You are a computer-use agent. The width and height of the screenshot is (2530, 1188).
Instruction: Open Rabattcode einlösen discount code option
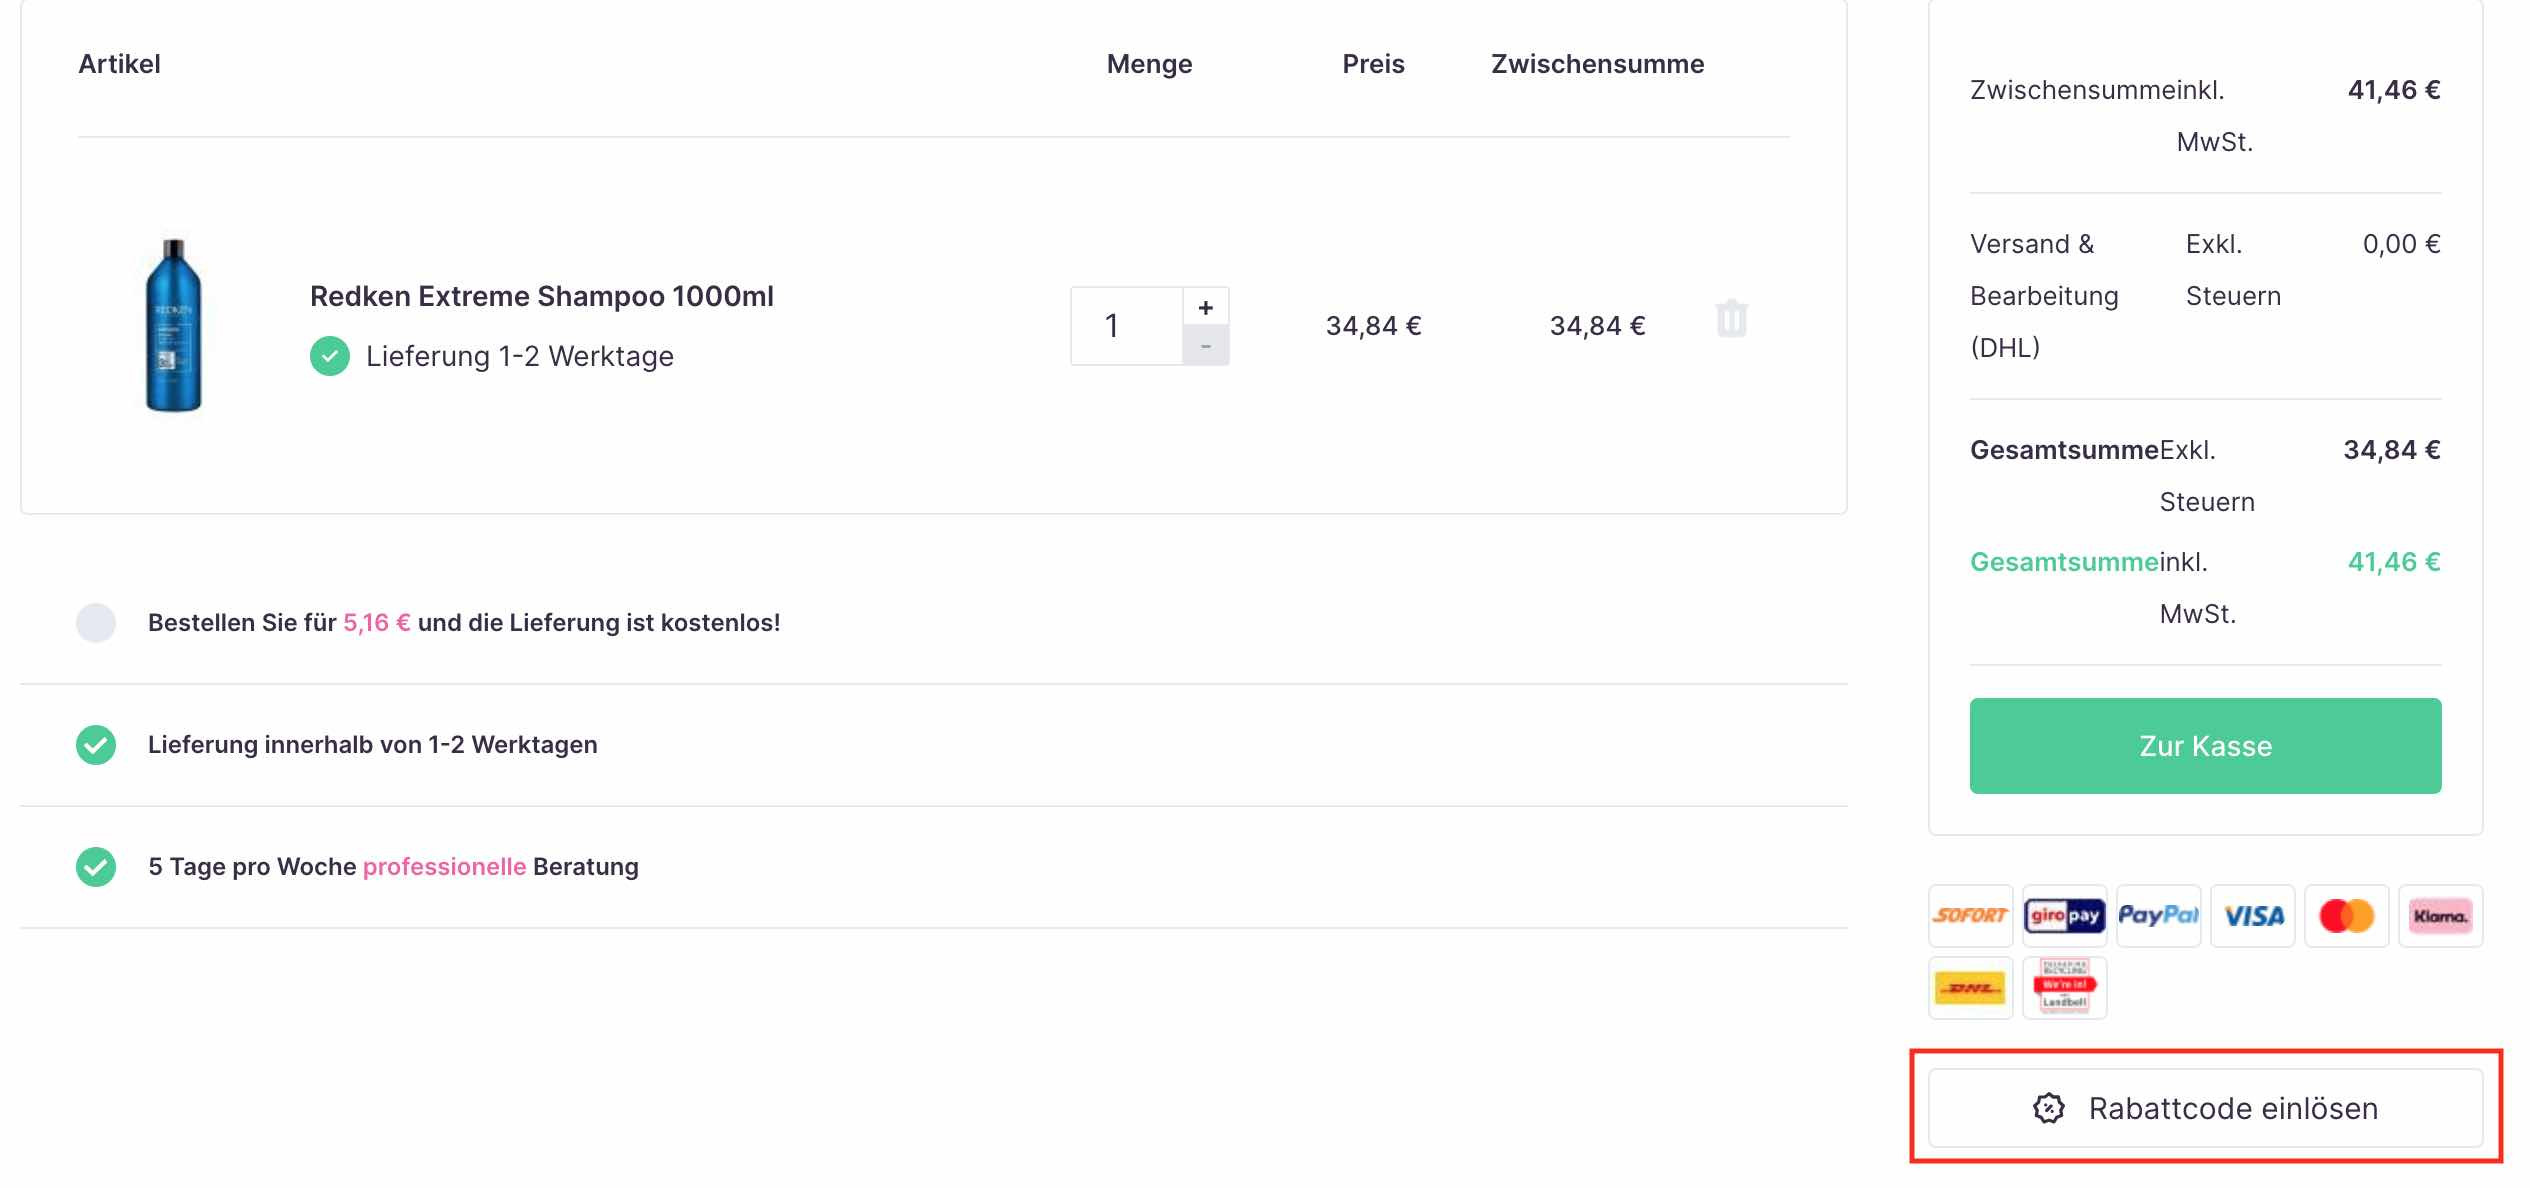click(2205, 1108)
